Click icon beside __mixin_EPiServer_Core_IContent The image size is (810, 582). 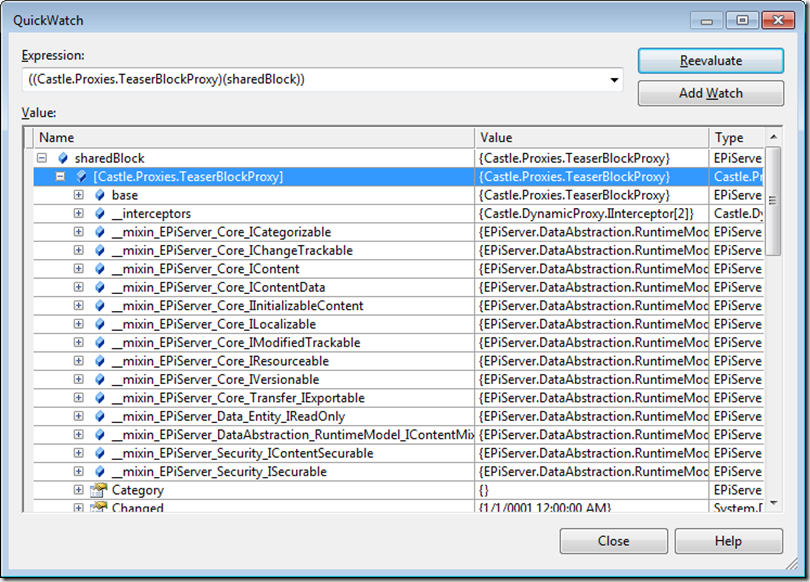pyautogui.click(x=99, y=268)
